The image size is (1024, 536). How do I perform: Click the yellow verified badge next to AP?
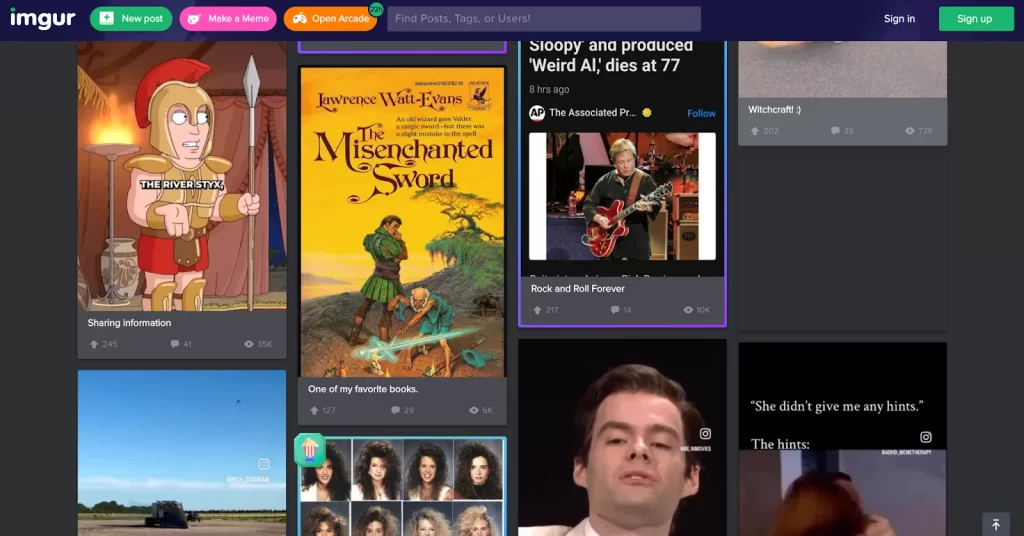(647, 113)
